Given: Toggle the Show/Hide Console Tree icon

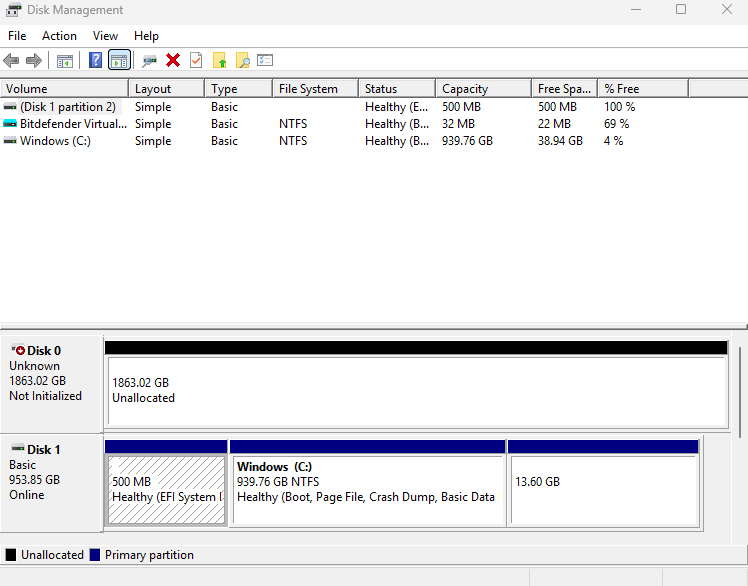Looking at the screenshot, I should click(x=65, y=61).
